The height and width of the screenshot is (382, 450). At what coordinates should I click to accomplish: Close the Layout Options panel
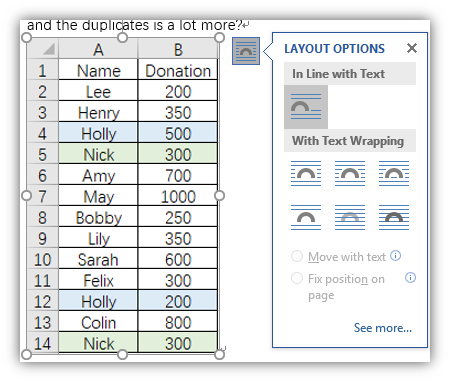click(412, 48)
